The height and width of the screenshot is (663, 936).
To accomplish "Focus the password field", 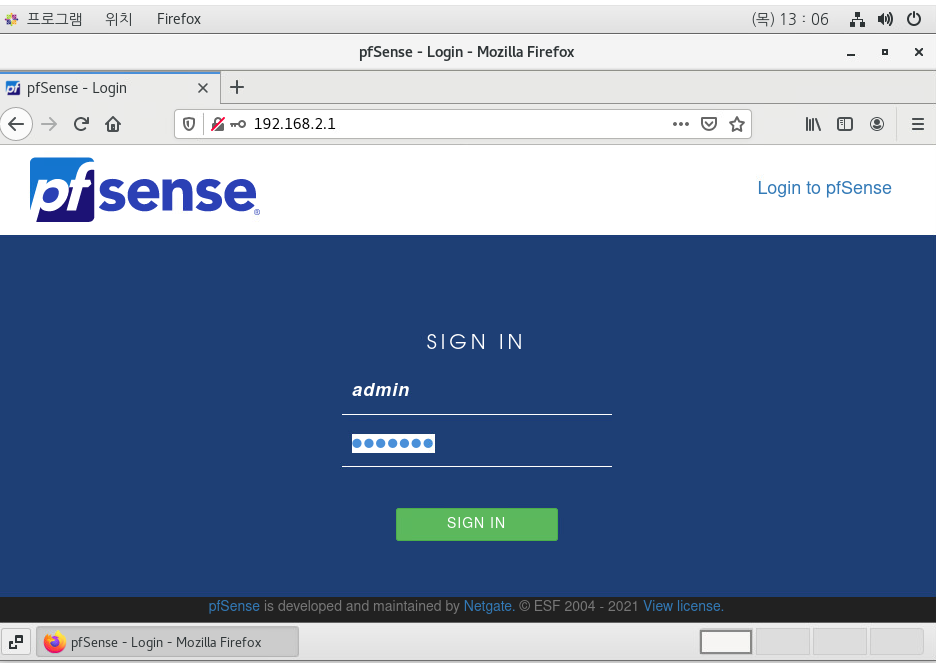I will point(476,443).
